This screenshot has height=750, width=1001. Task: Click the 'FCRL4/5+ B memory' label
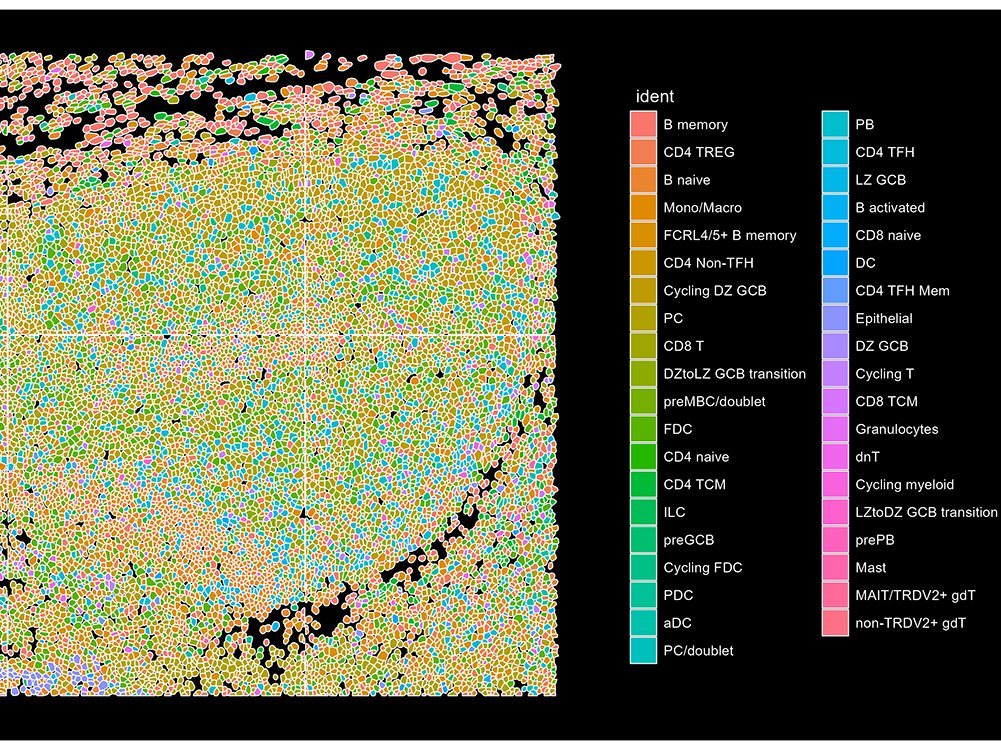click(730, 236)
